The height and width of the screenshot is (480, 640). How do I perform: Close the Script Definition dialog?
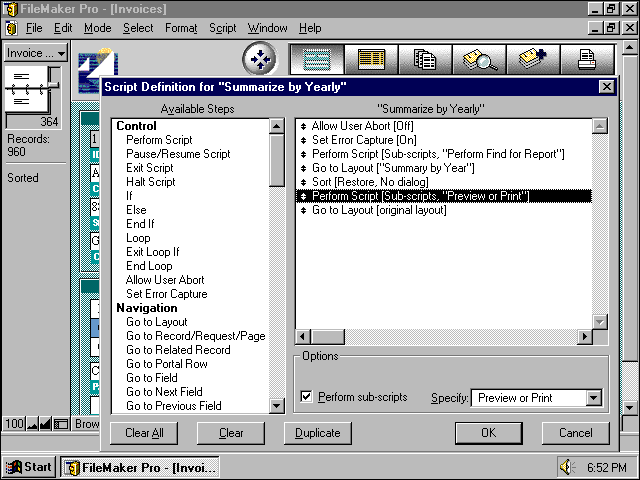pos(607,87)
